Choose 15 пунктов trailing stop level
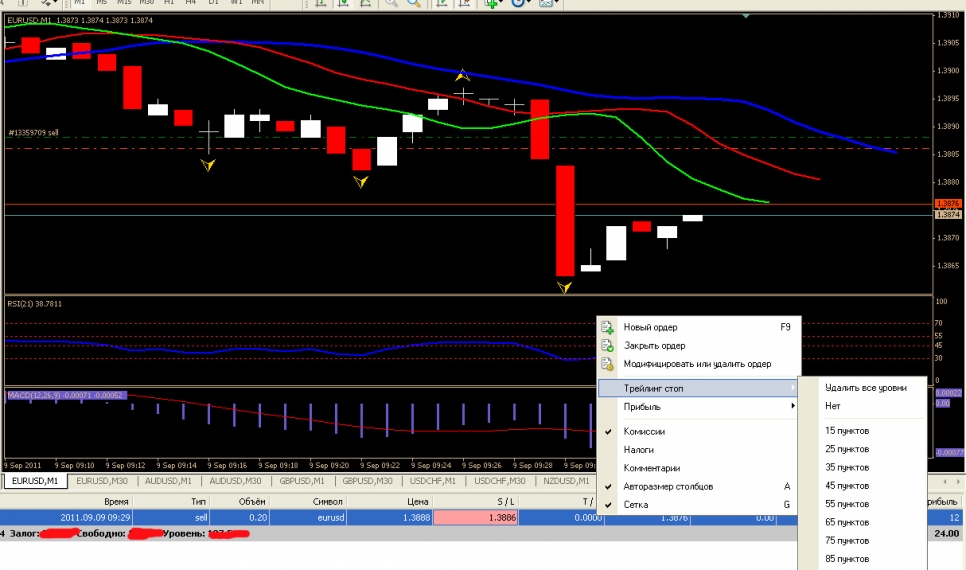Screen dimensions: 966x570 pos(847,431)
